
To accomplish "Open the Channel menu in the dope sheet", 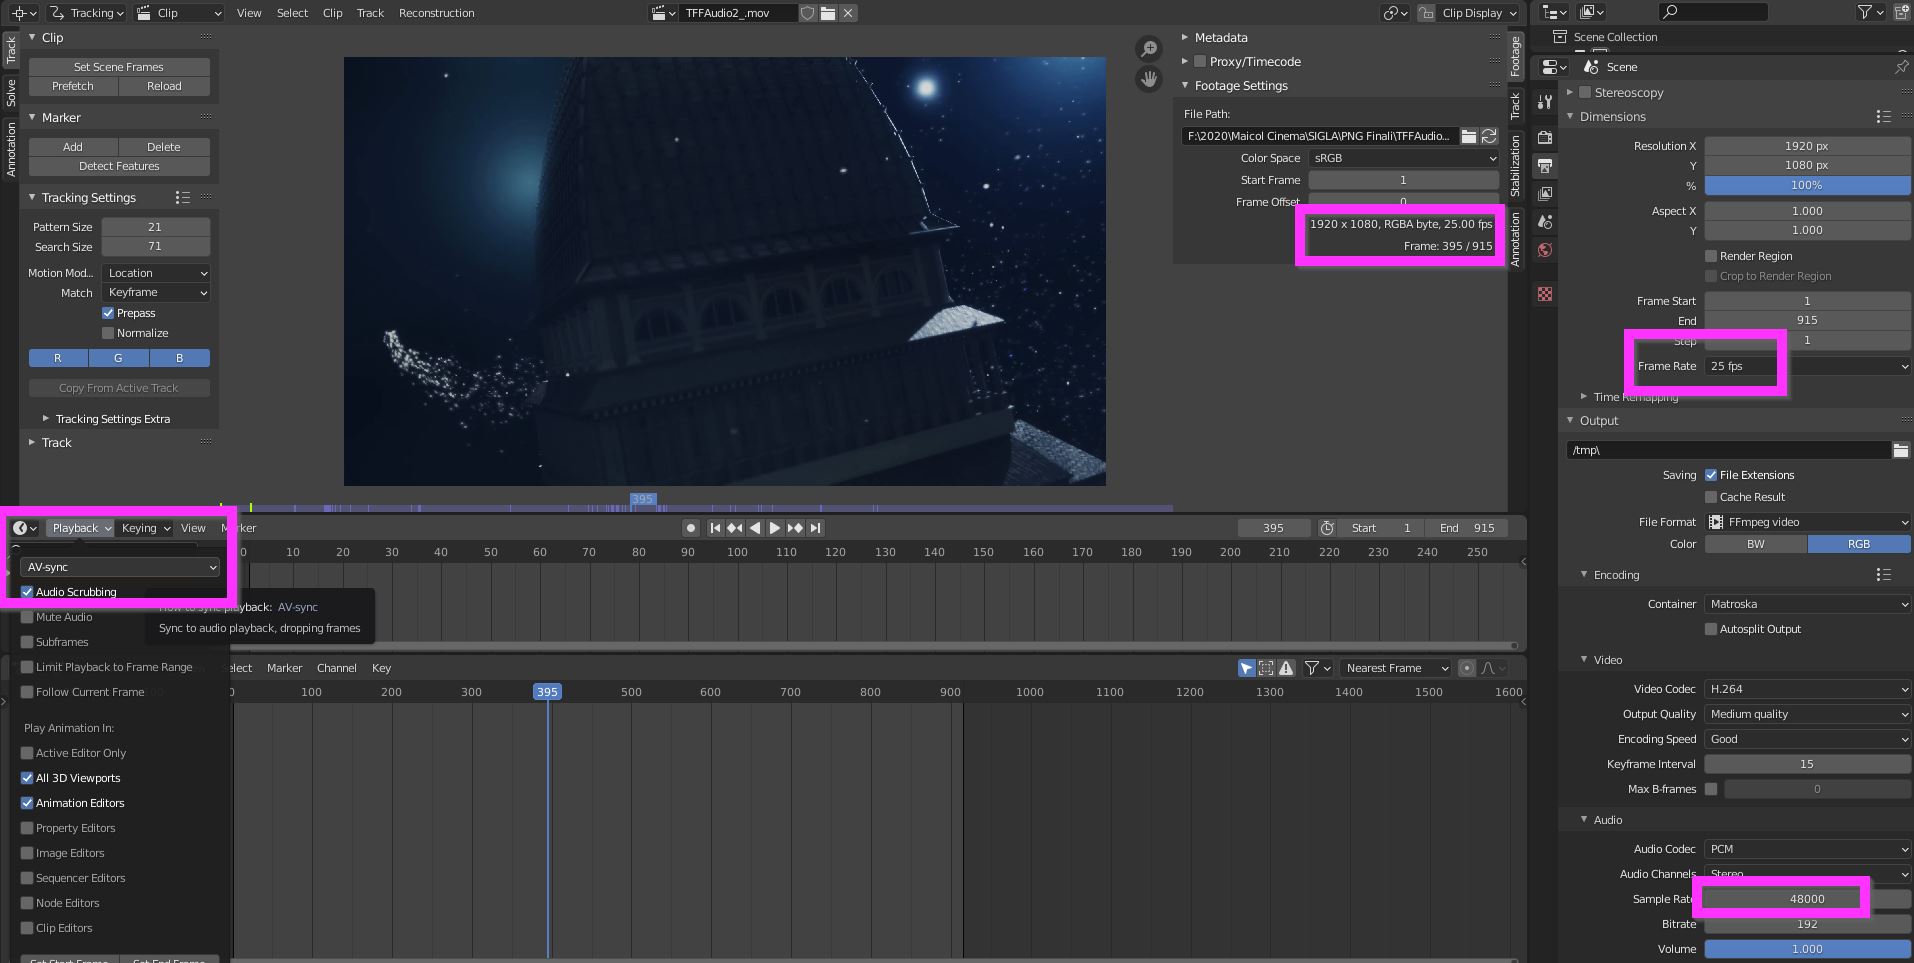I will click(336, 668).
